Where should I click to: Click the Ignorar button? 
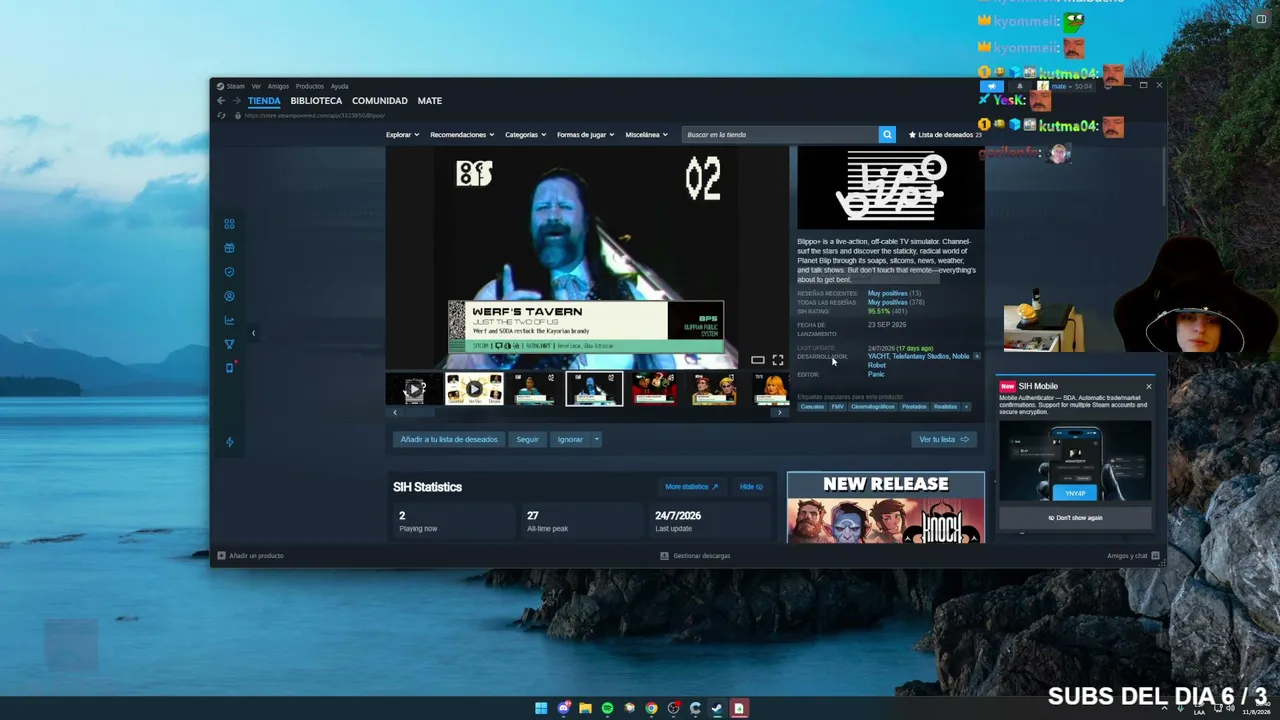pyautogui.click(x=570, y=439)
